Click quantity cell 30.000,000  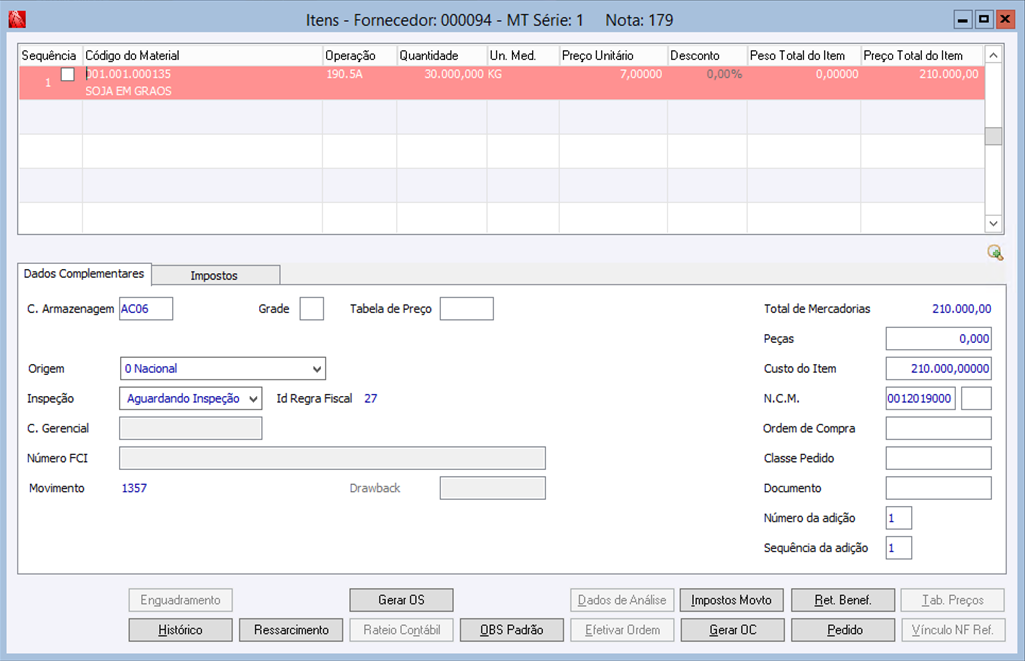point(454,75)
